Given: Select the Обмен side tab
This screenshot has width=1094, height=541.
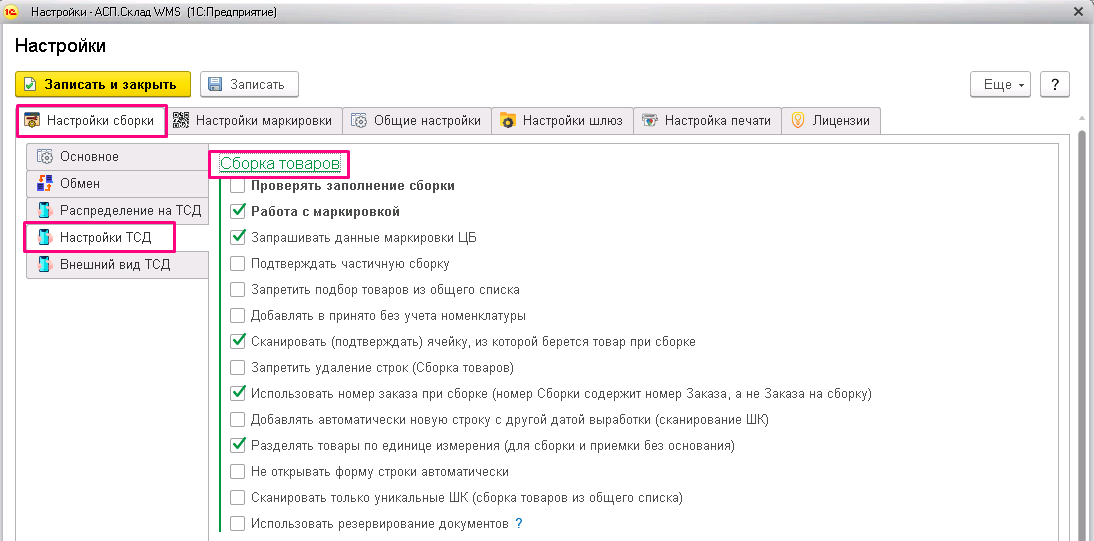Looking at the screenshot, I should [117, 184].
